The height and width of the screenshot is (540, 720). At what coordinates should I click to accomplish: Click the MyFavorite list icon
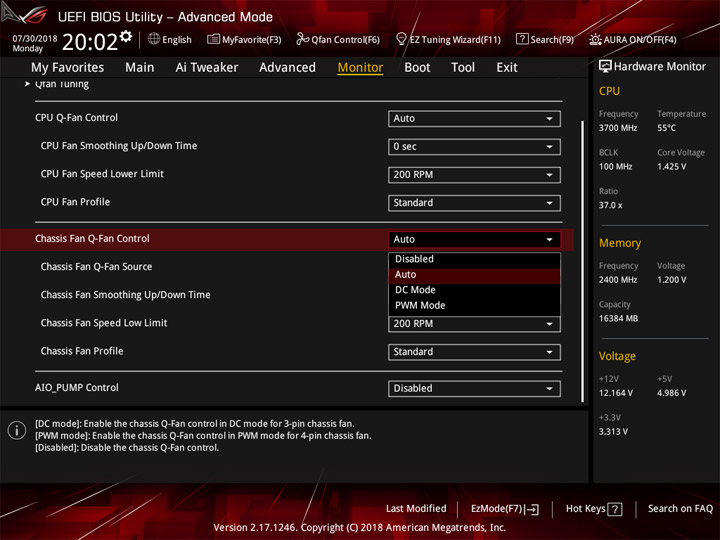[x=213, y=39]
